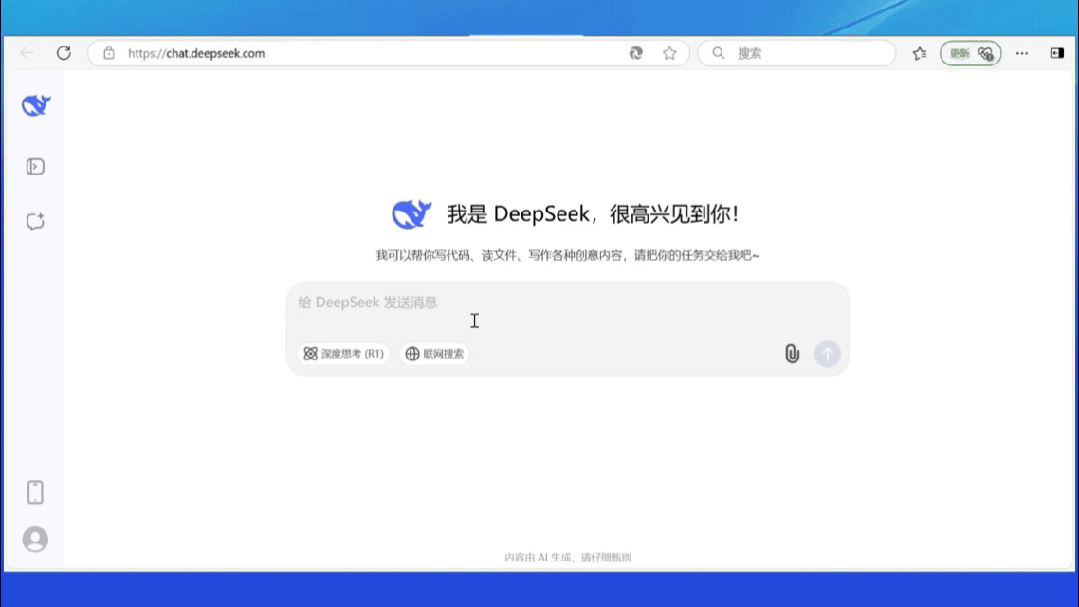
Task: Click the AI-generated content disclaimer text
Action: [x=567, y=557]
